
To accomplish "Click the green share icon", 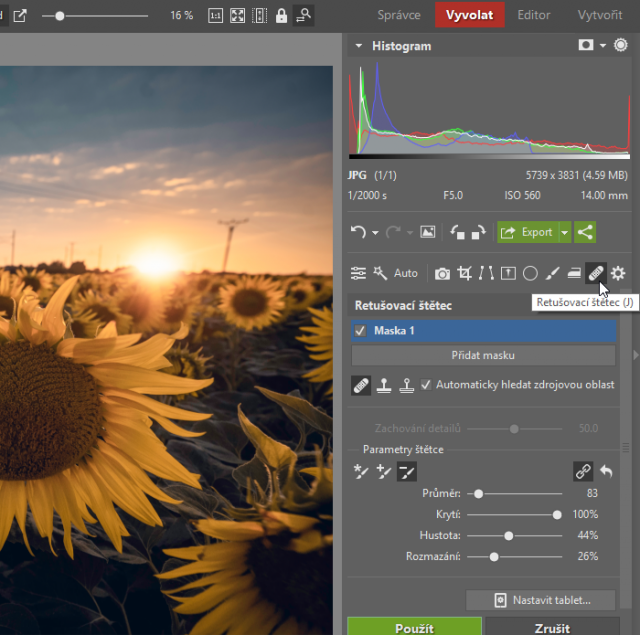I will click(585, 232).
